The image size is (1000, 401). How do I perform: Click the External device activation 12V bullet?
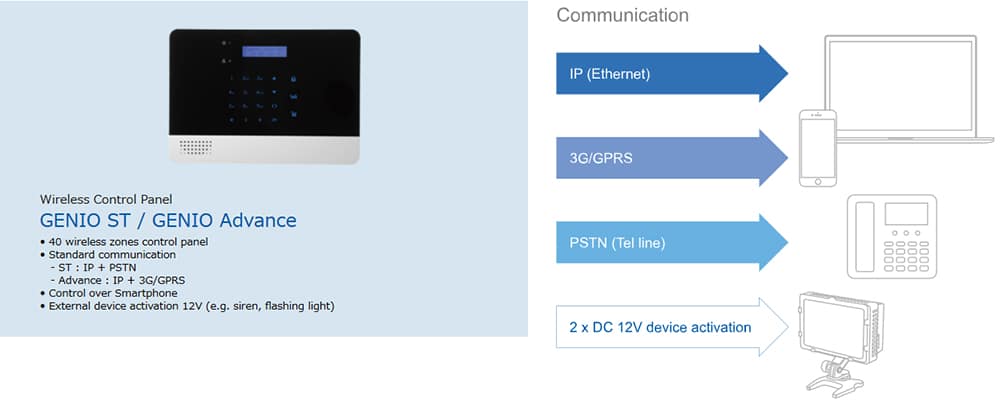pos(190,306)
